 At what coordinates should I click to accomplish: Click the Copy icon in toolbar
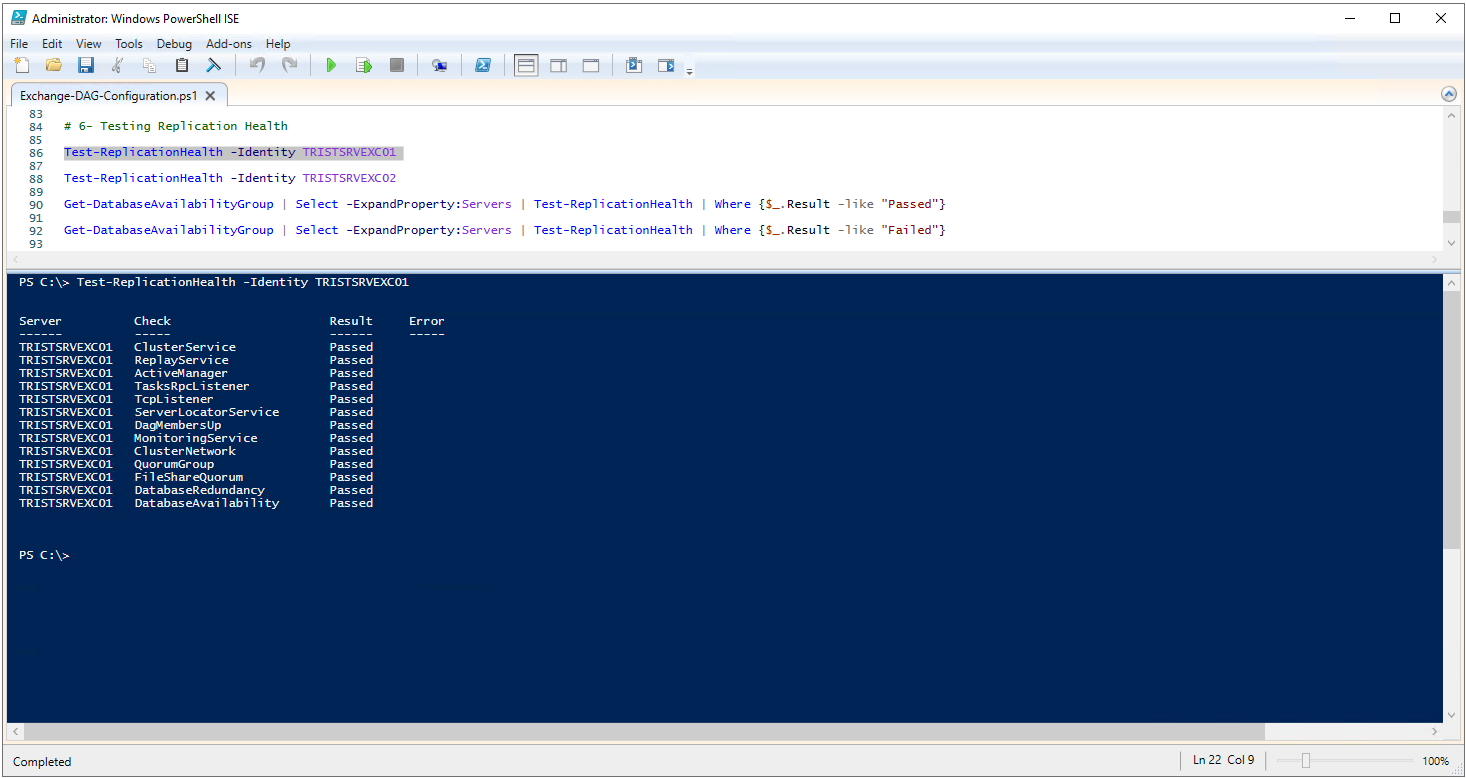[x=150, y=65]
